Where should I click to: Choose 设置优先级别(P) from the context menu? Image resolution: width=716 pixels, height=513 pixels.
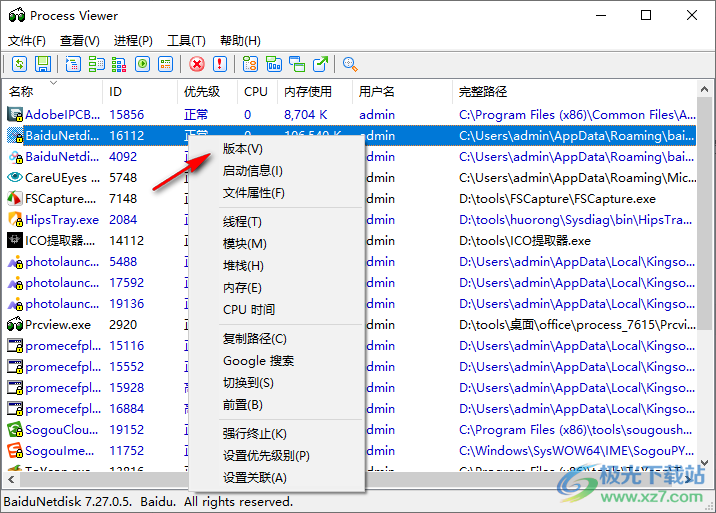click(x=277, y=455)
